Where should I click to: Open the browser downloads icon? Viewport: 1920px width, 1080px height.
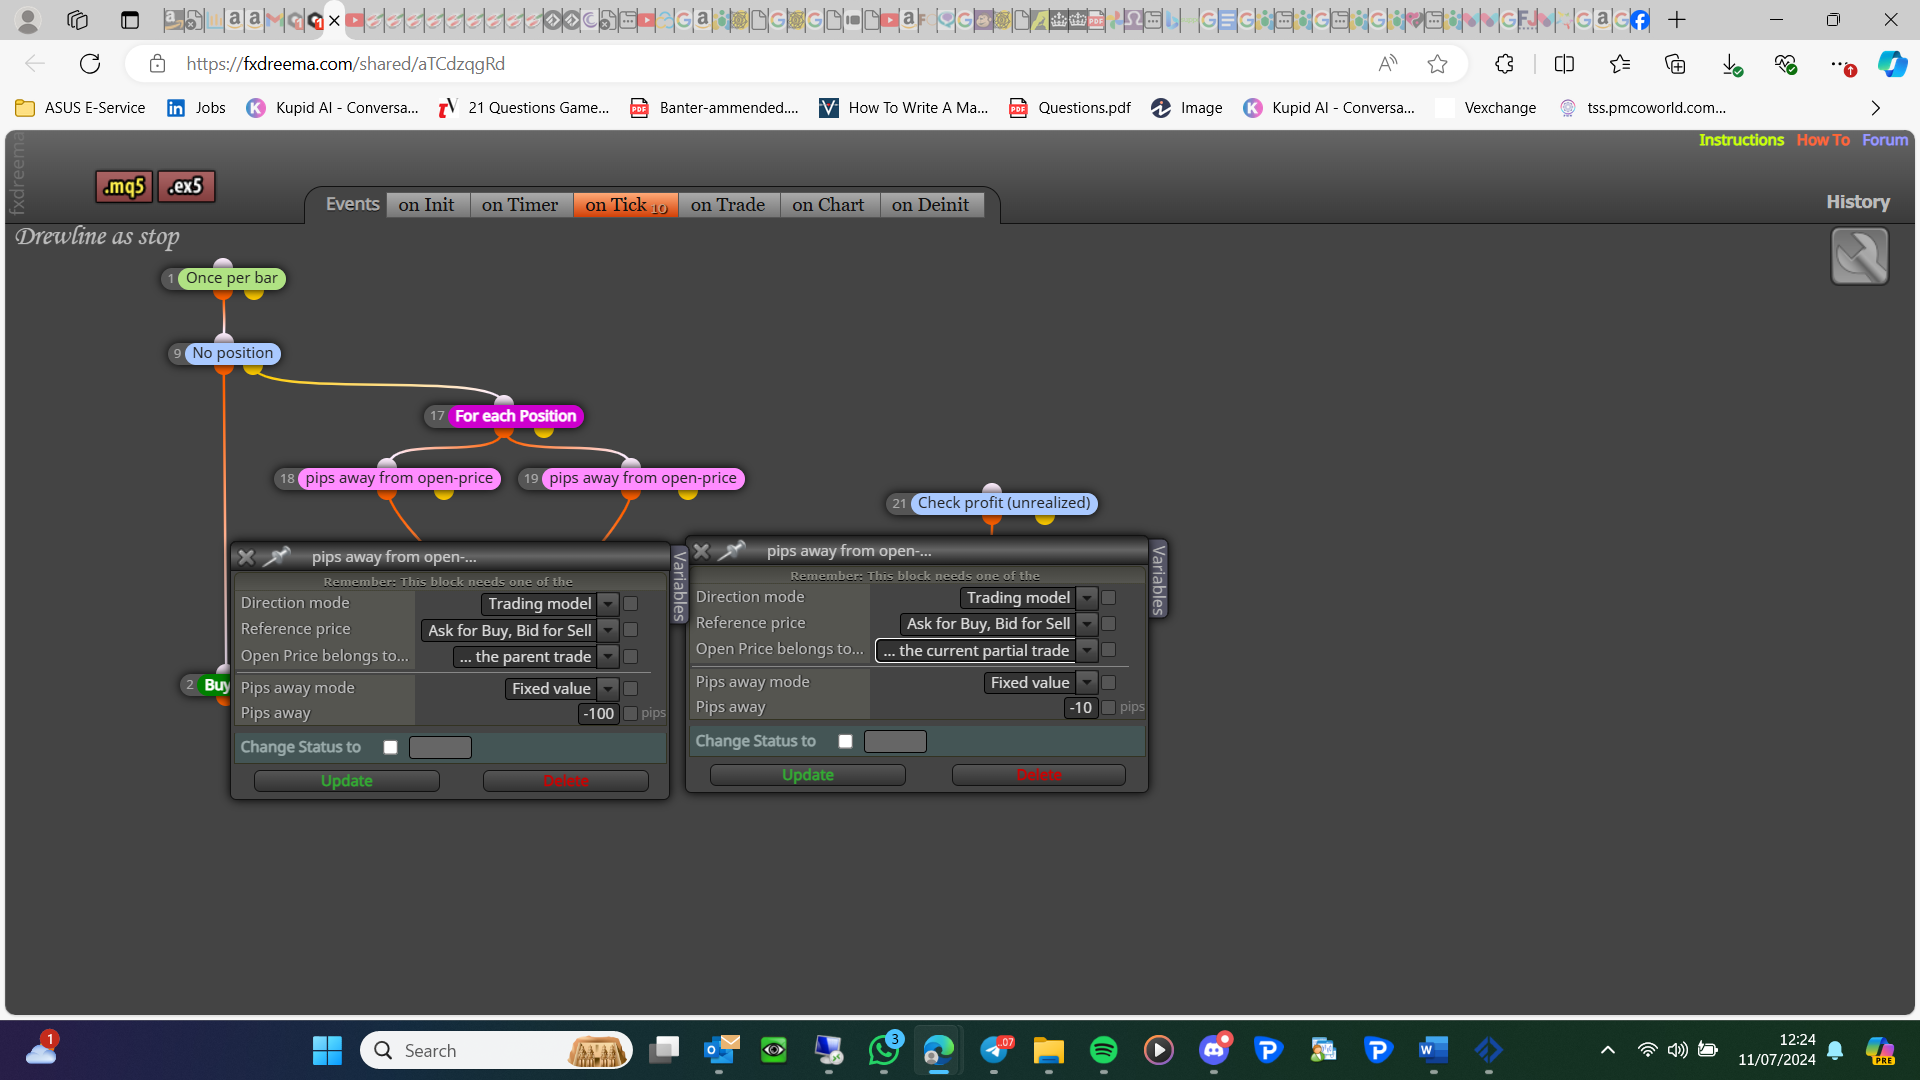1731,64
